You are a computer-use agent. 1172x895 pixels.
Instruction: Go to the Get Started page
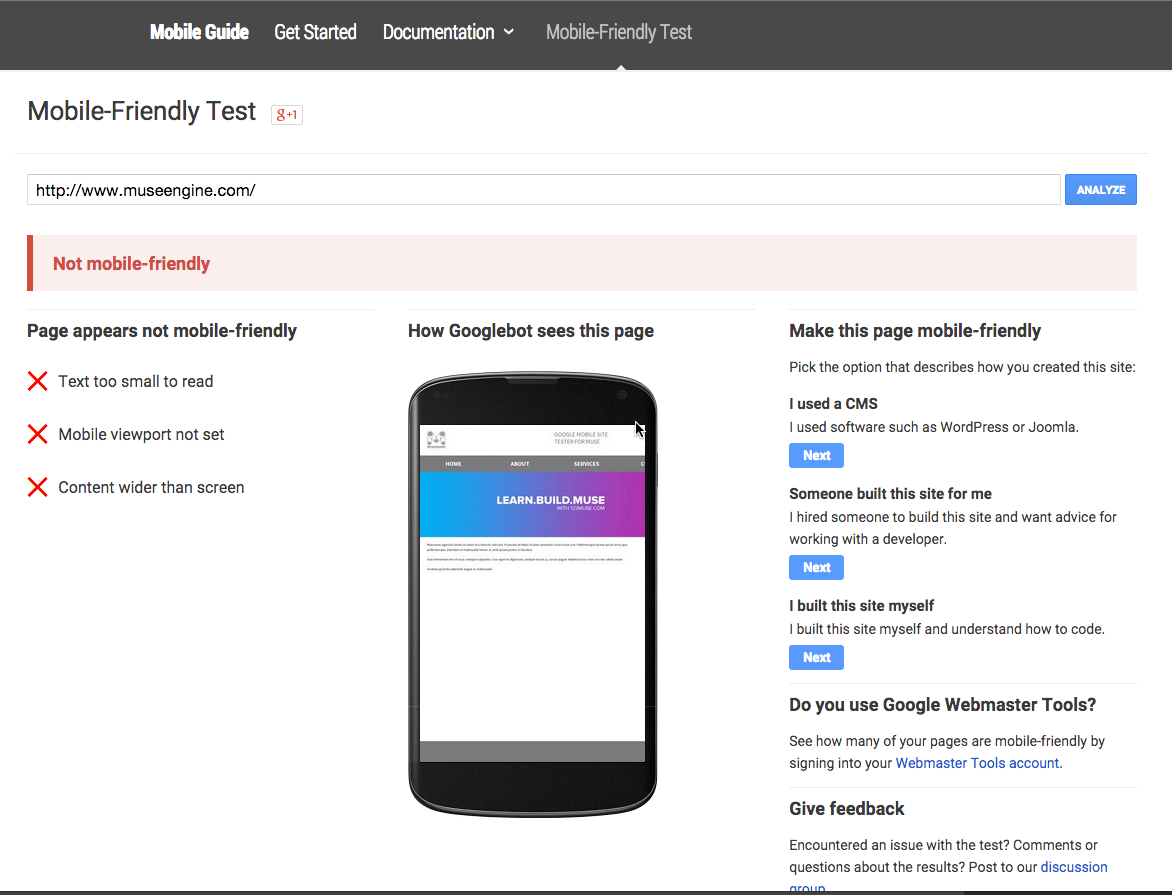coord(315,32)
